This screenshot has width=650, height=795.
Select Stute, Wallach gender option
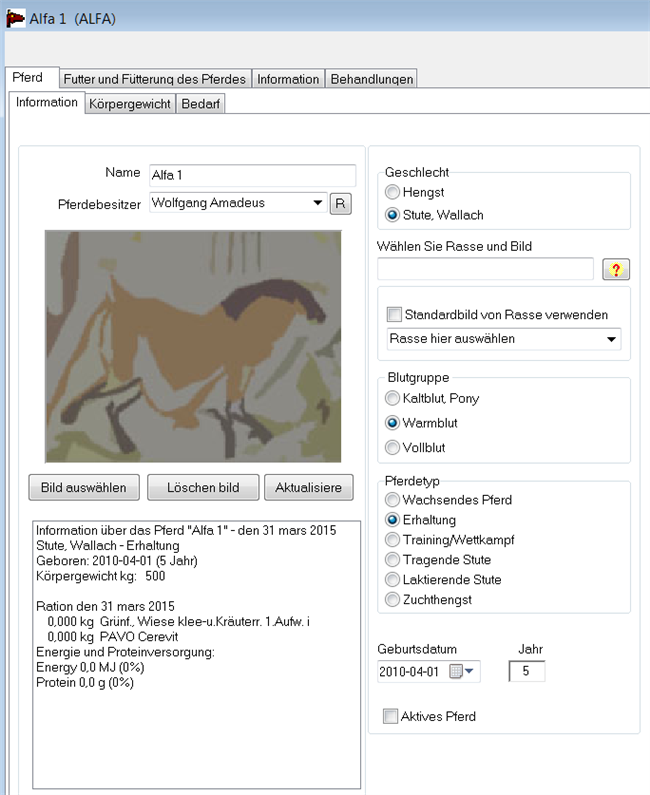(392, 215)
